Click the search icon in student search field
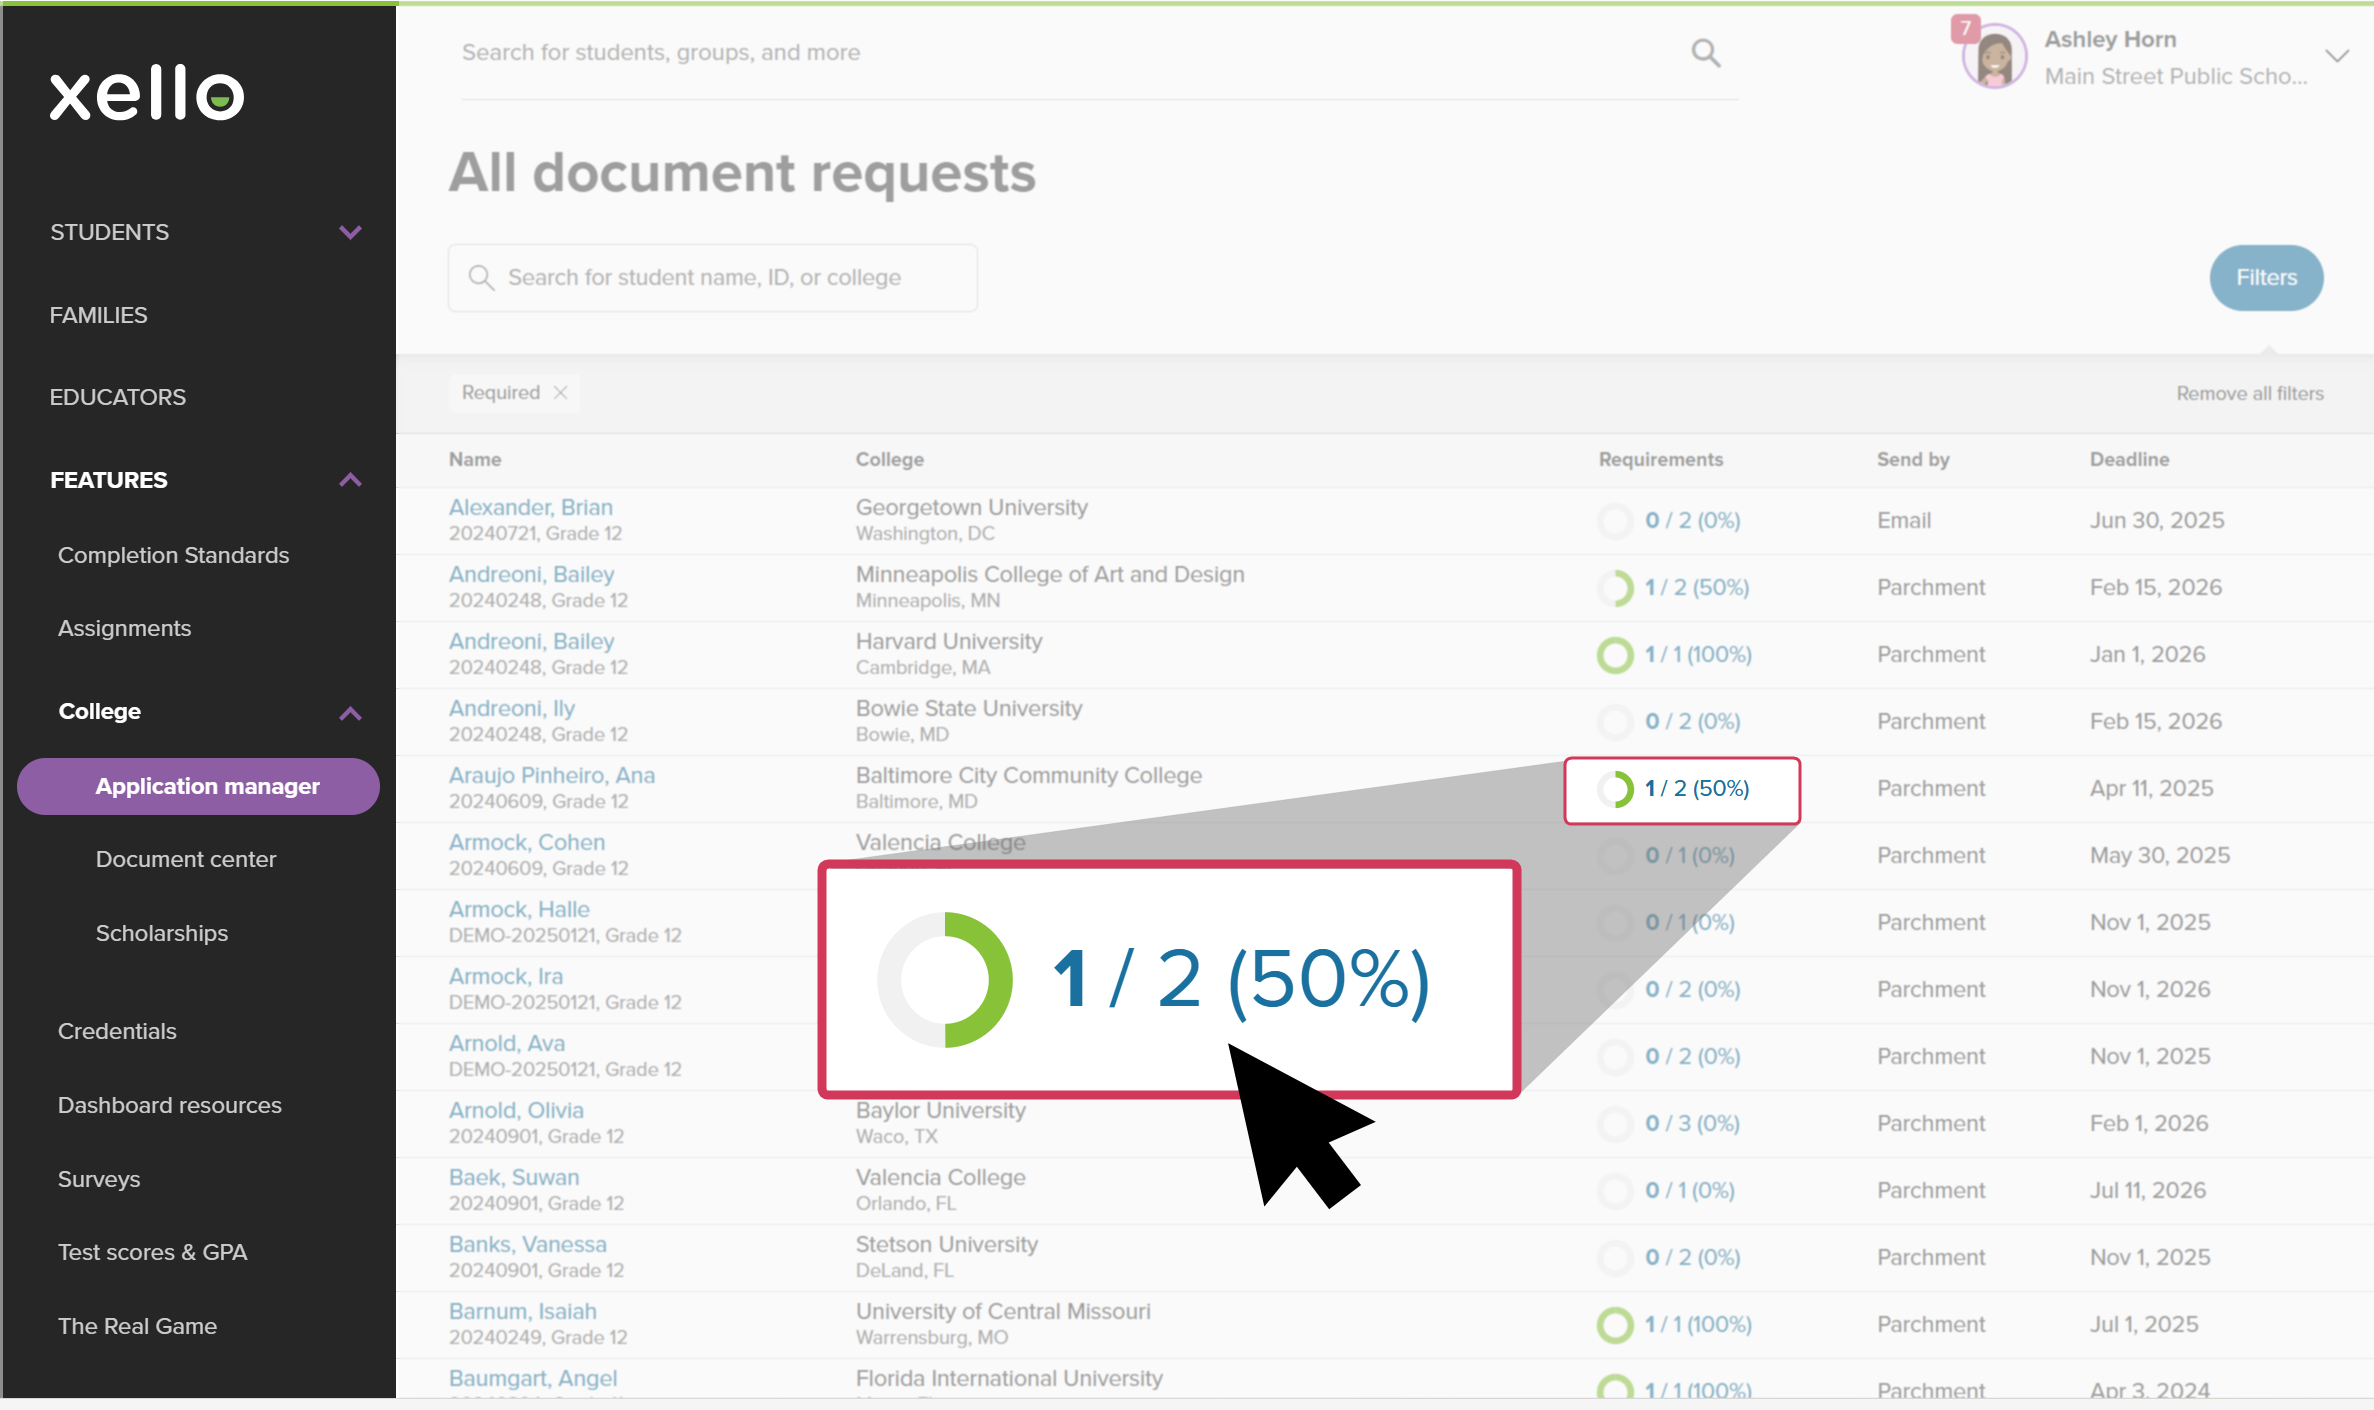The width and height of the screenshot is (2374, 1410). [481, 277]
